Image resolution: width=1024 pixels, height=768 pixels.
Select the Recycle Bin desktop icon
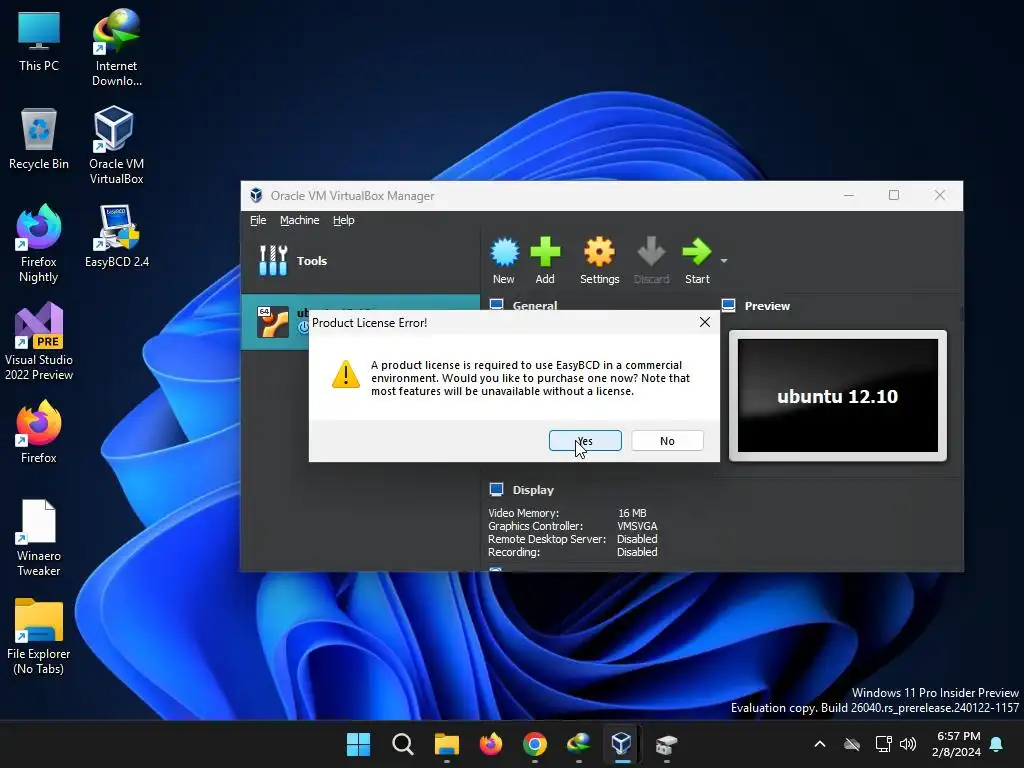point(39,138)
